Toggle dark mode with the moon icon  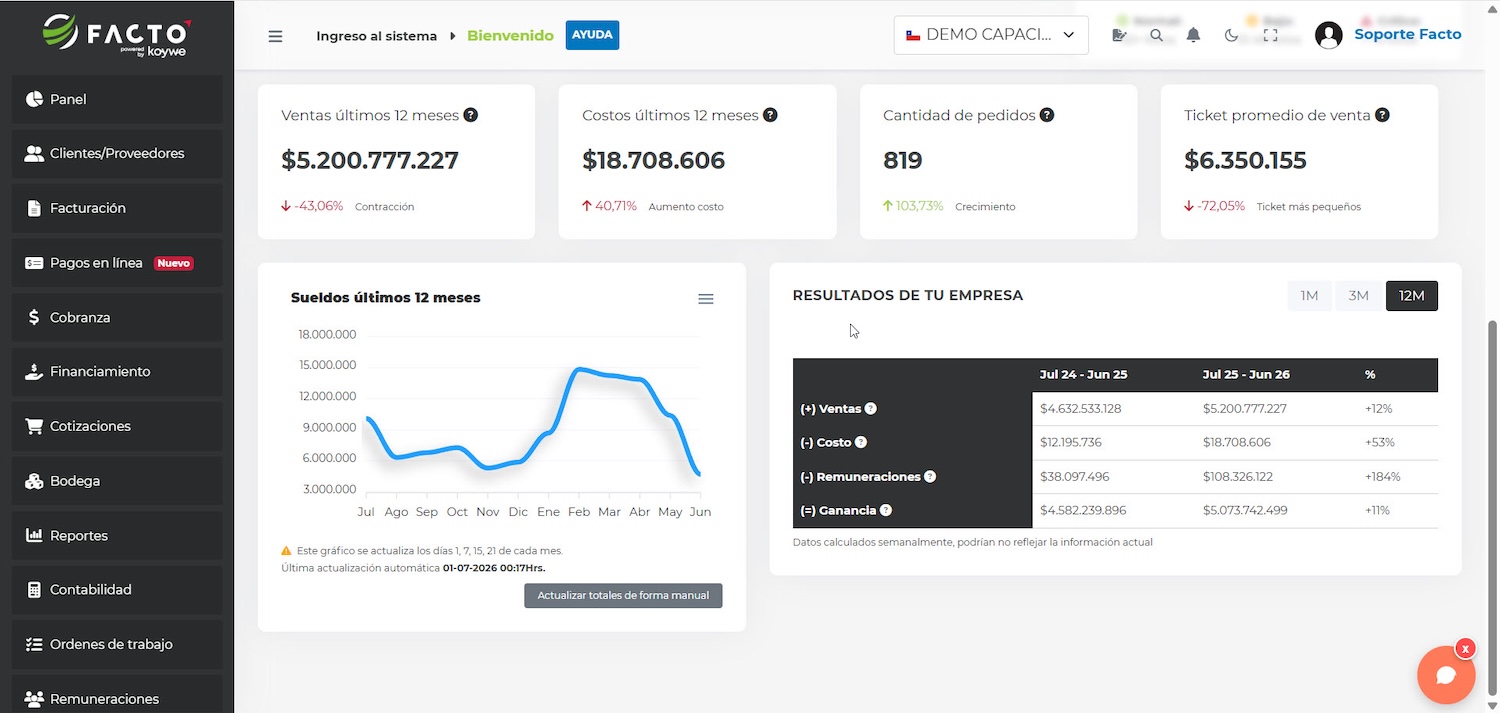(x=1231, y=35)
